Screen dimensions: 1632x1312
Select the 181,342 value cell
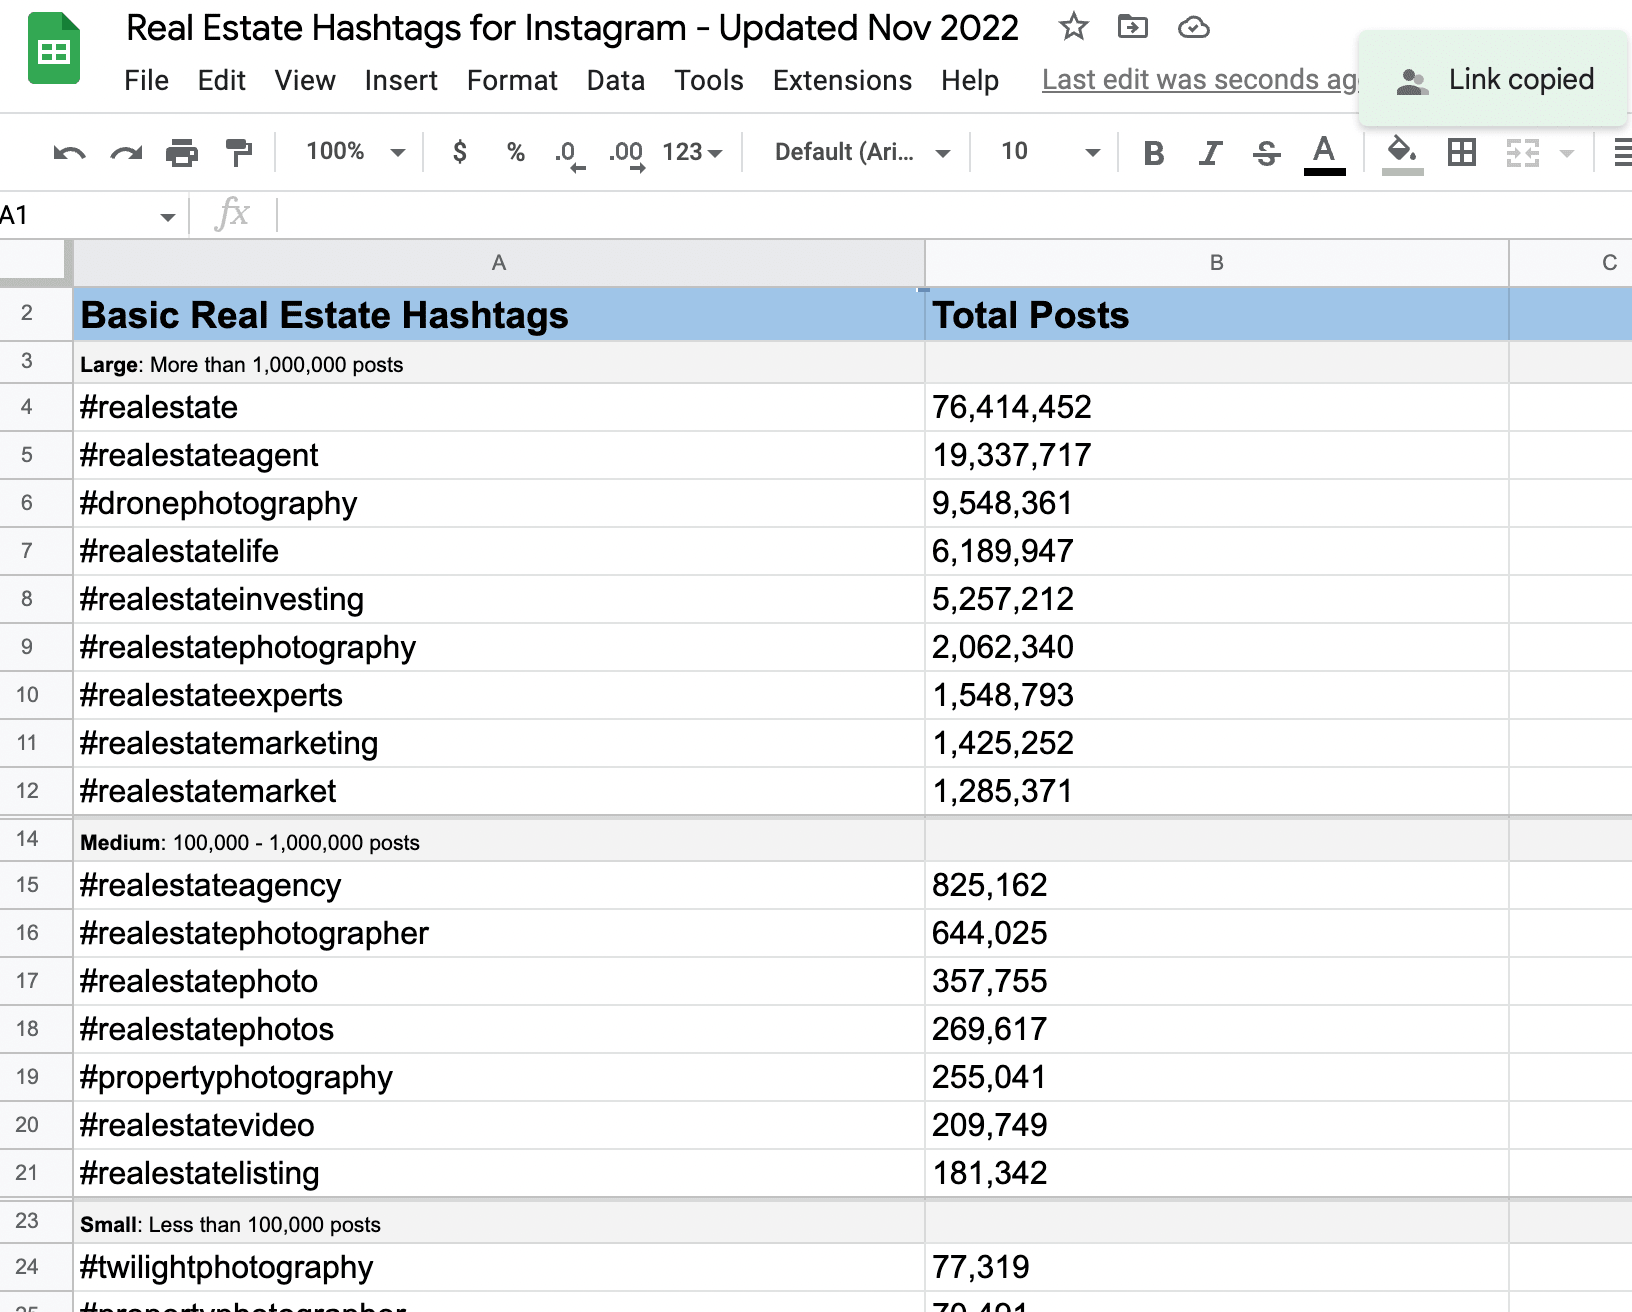1216,1173
